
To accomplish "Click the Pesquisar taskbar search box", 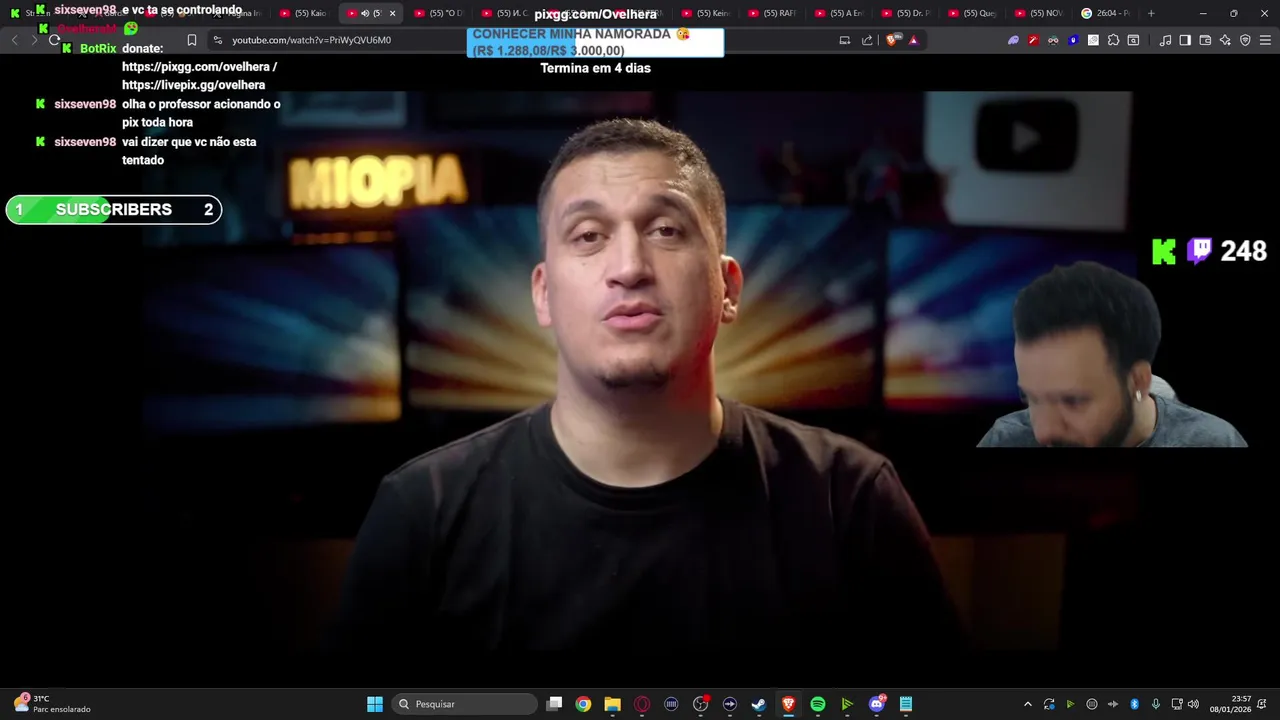I will tap(465, 704).
